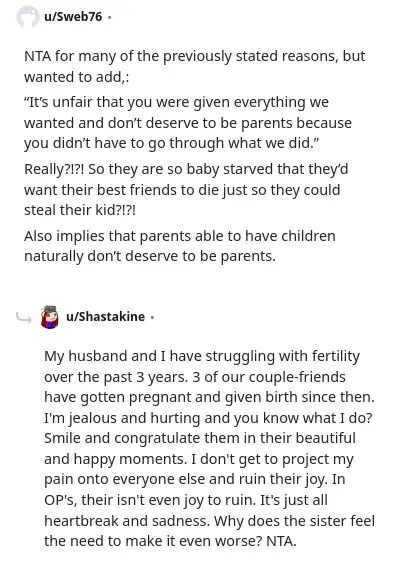Click the reply thread arrow icon
The width and height of the screenshot is (400, 577).
(x=24, y=318)
